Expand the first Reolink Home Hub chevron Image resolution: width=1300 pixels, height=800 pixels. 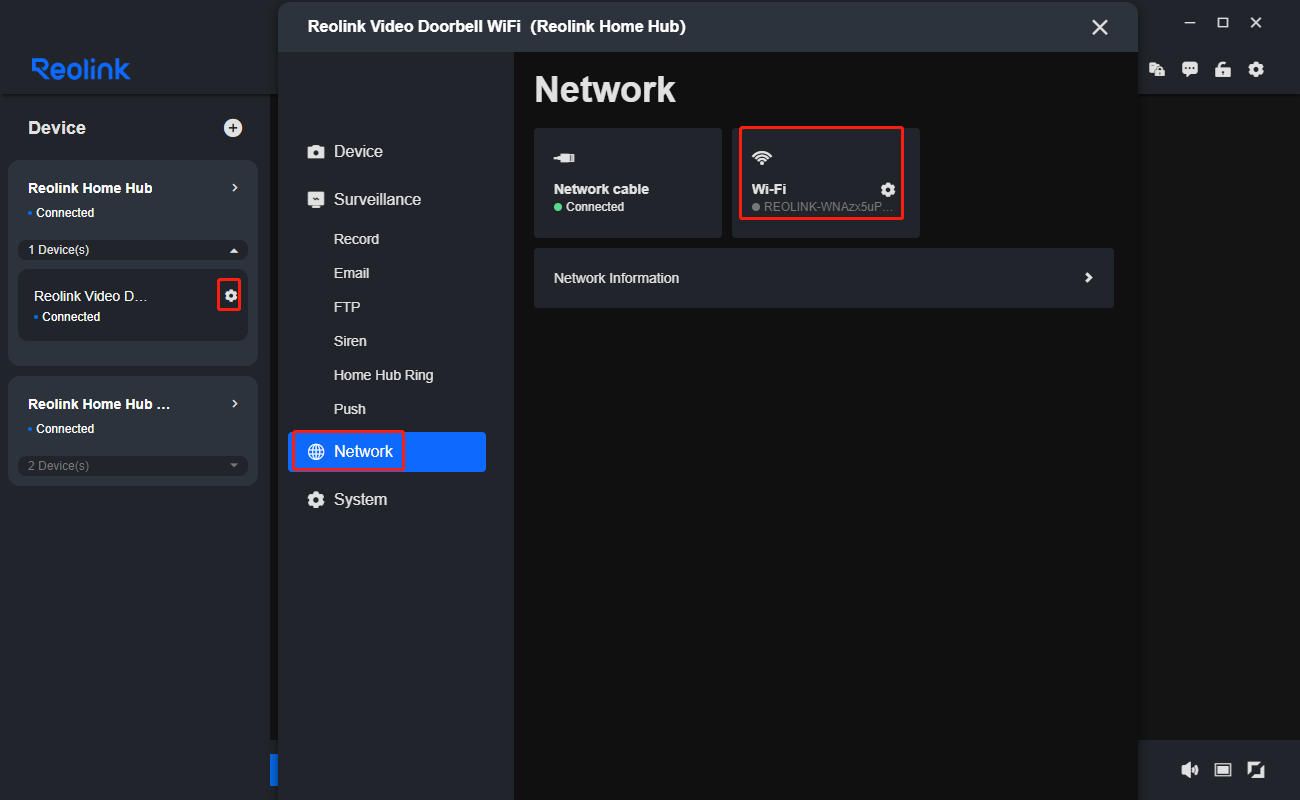(x=235, y=188)
